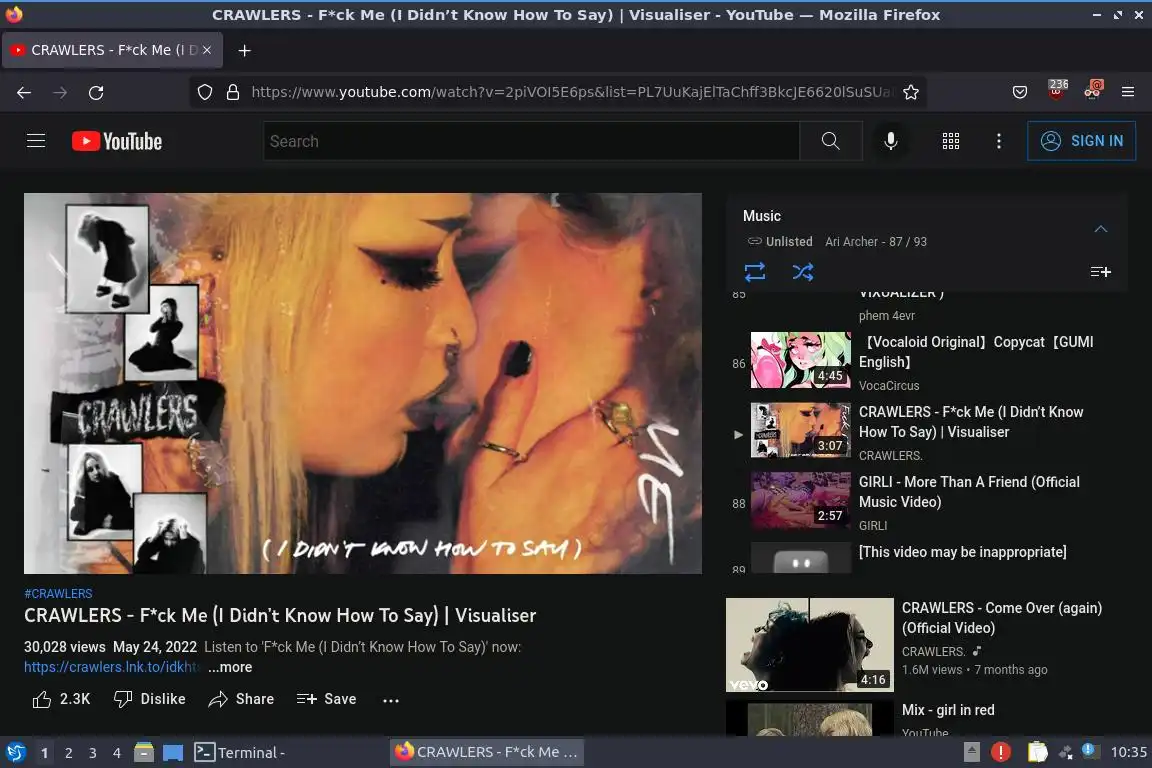Open the crawlers.lnk.to link
The height and width of the screenshot is (768, 1152).
[x=112, y=667]
